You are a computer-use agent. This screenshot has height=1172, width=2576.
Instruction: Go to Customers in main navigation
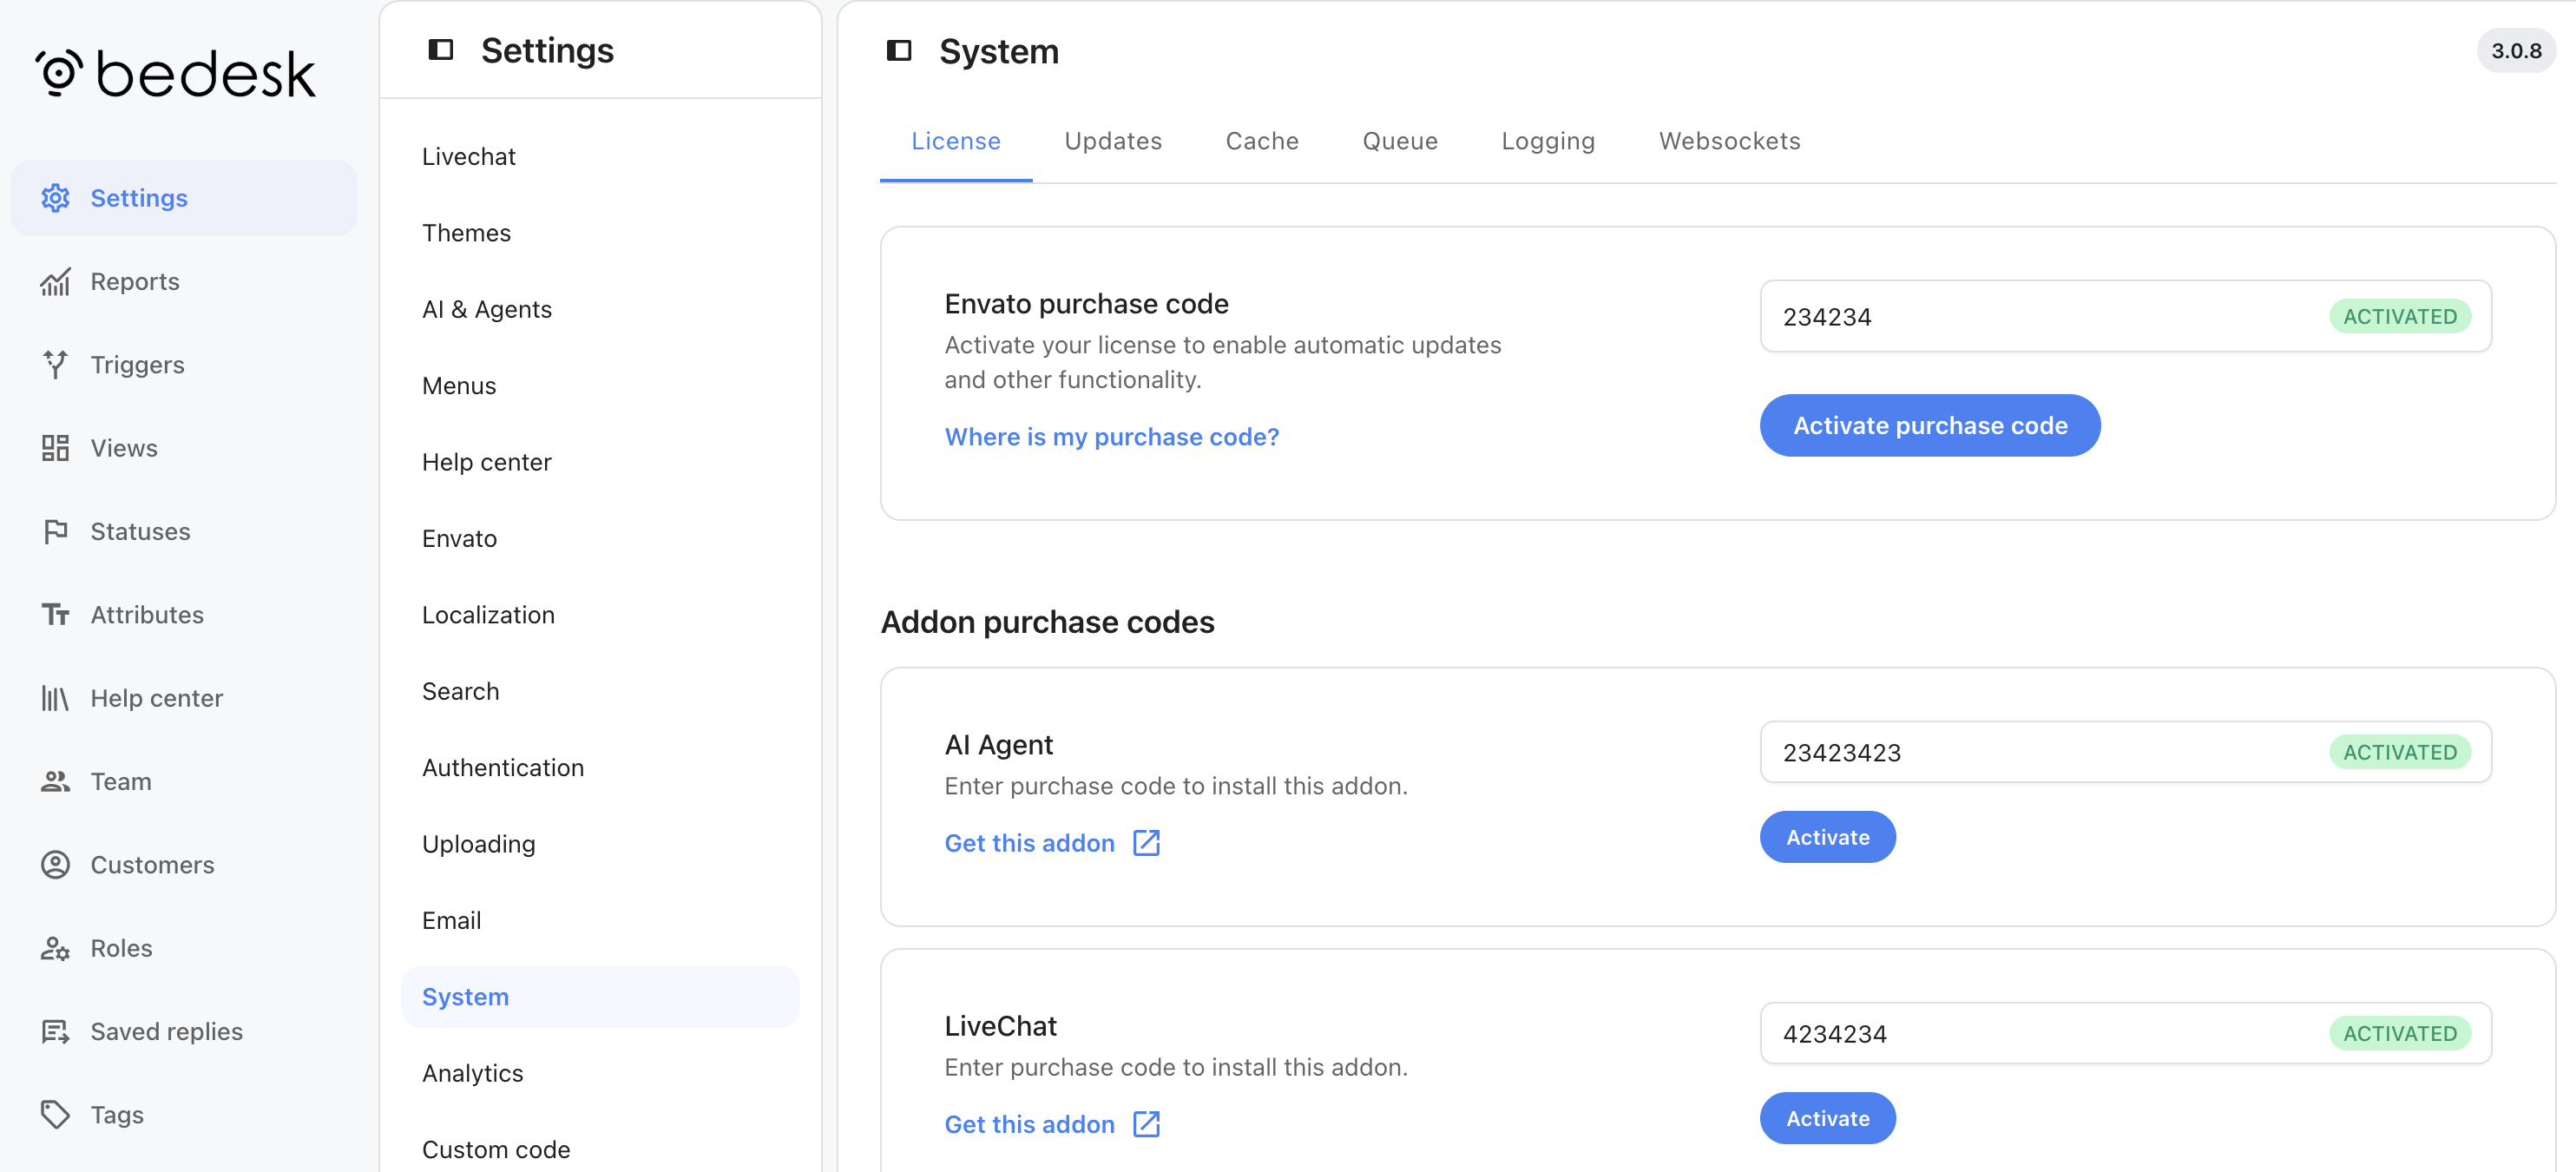[184, 865]
